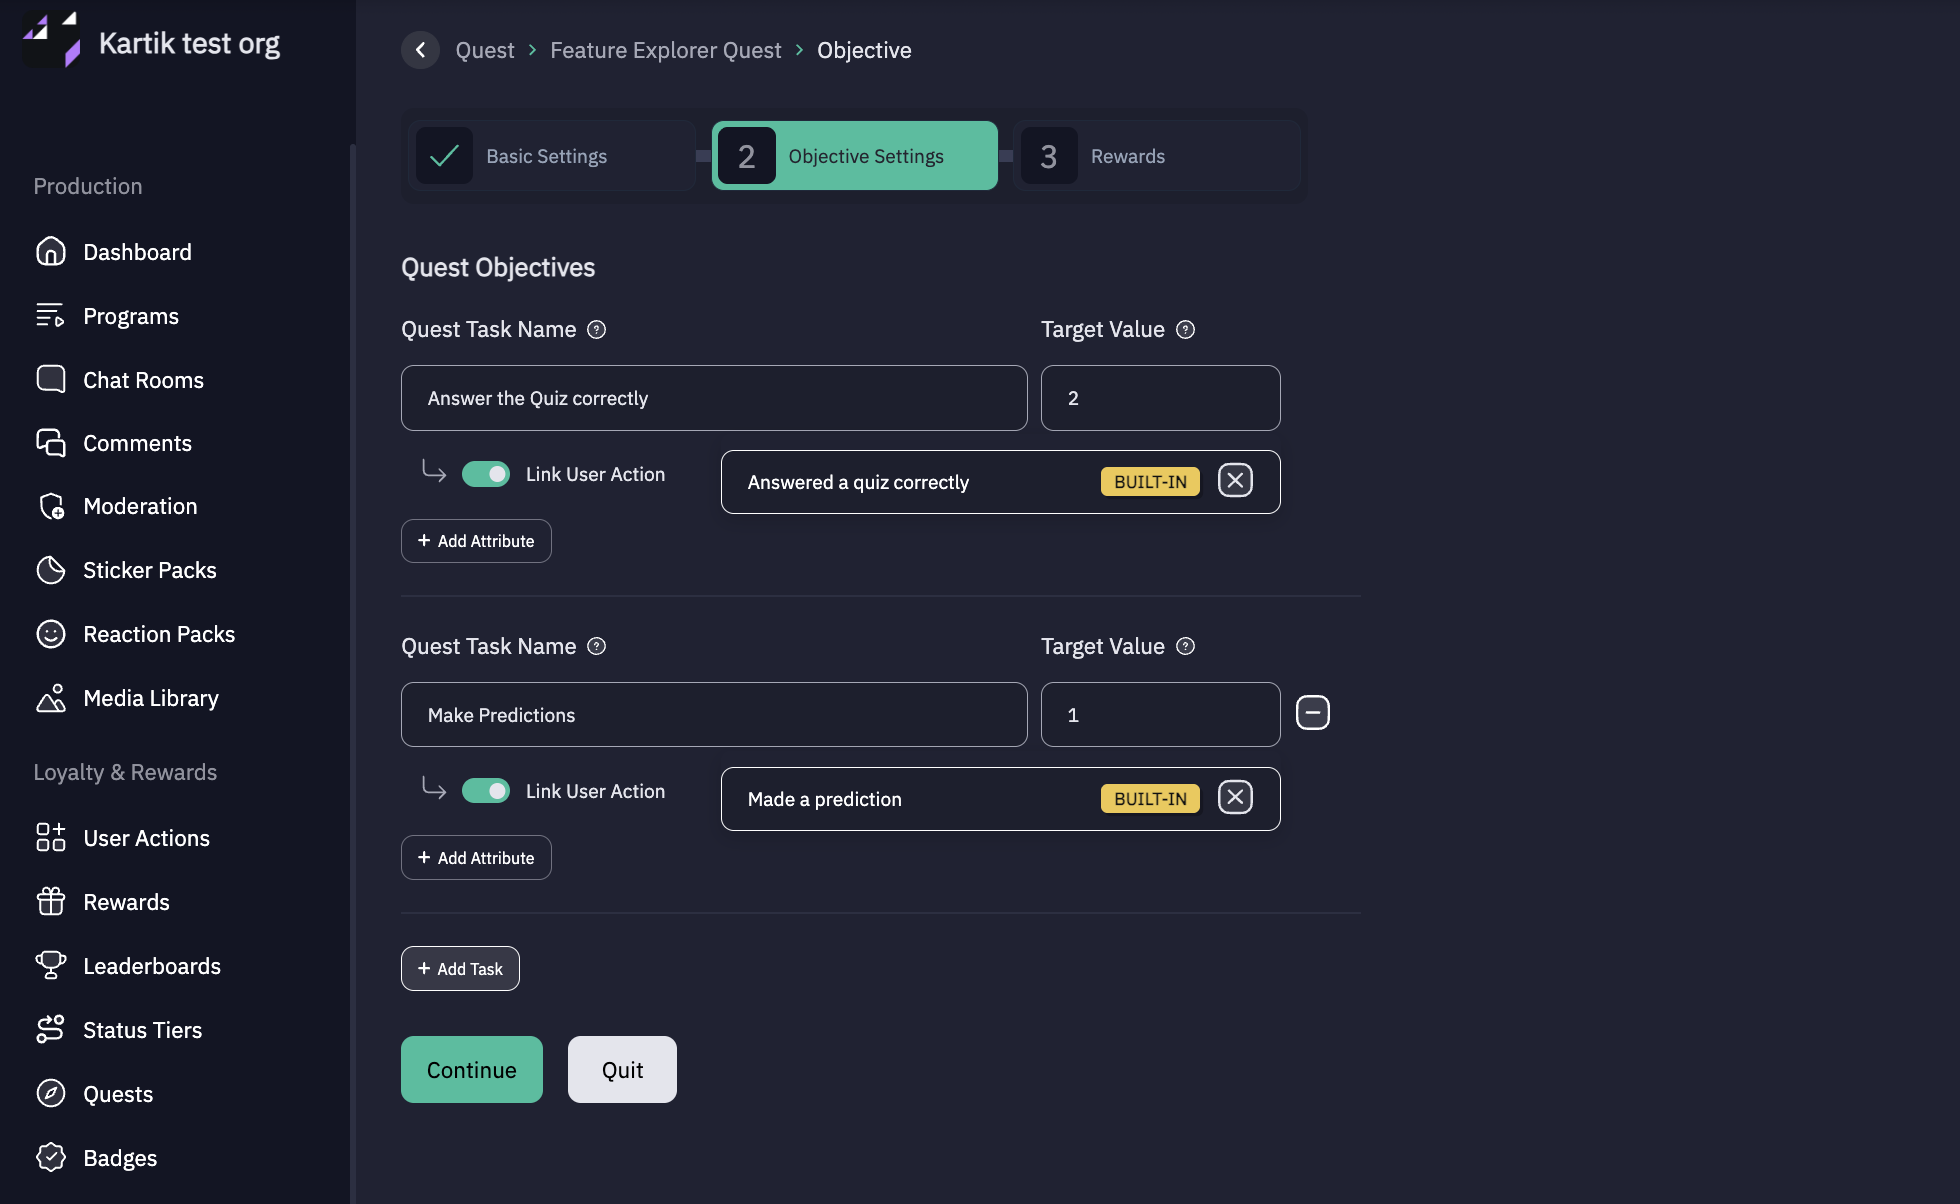Click the help icon beside the second Quest Task Name
The image size is (1960, 1204).
[596, 647]
